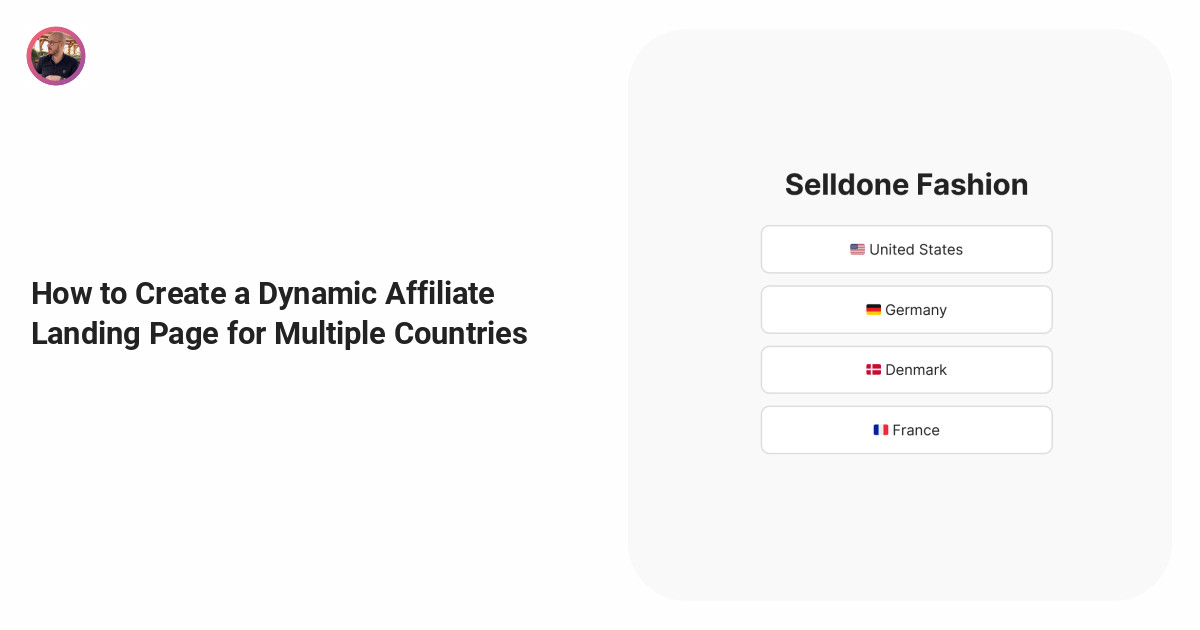Select the United States country button
The width and height of the screenshot is (1200, 630).
pos(906,249)
